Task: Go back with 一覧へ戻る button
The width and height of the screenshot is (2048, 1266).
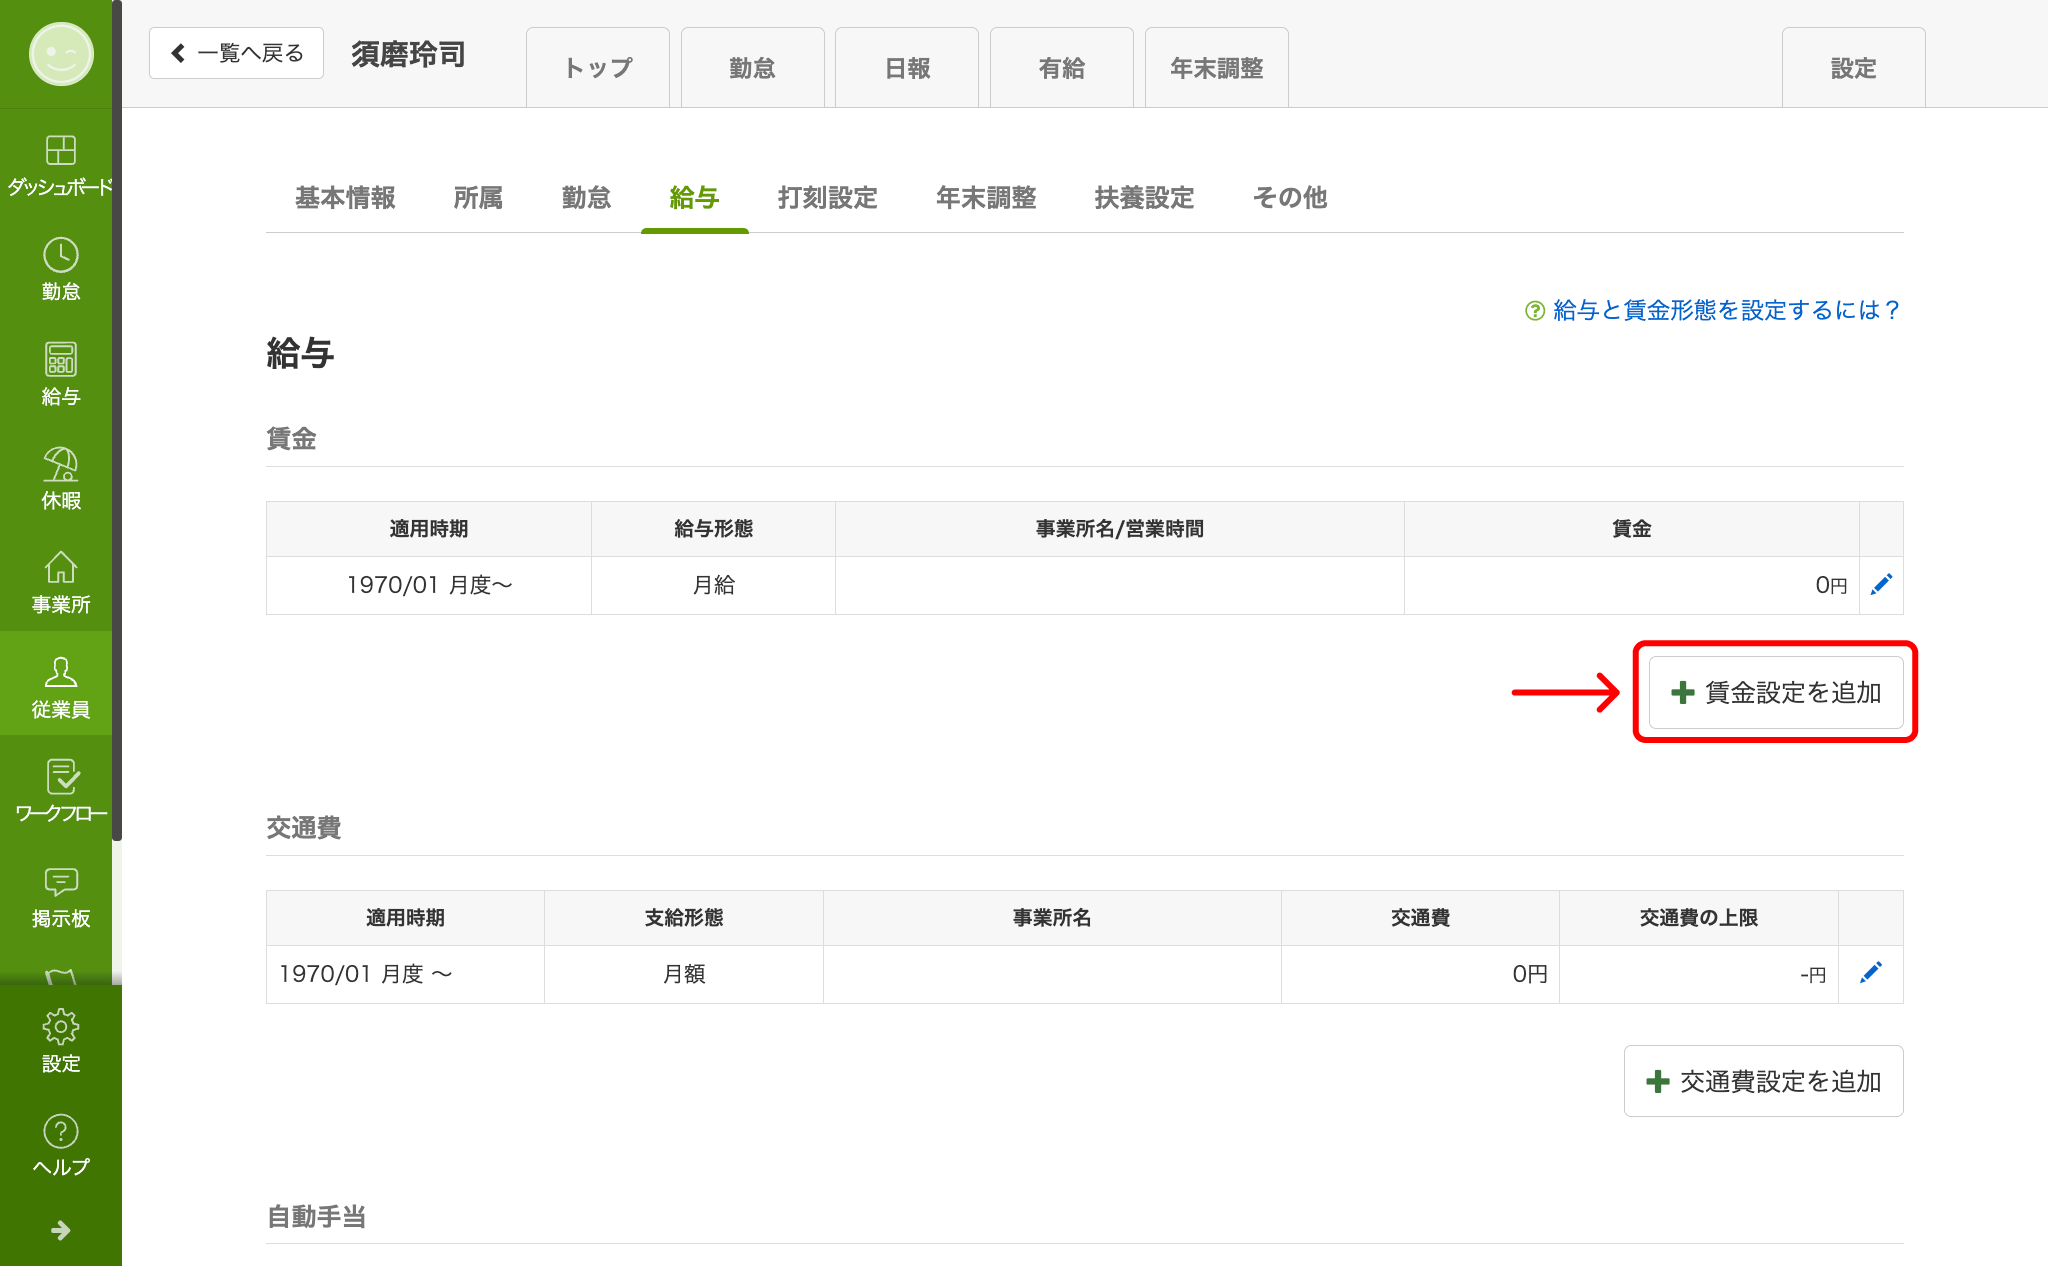Action: (x=236, y=53)
